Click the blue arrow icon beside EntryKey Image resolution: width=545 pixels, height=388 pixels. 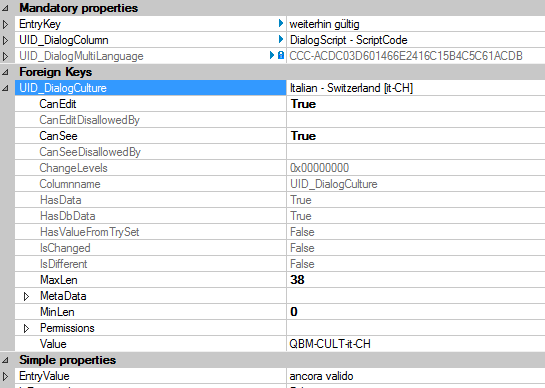tap(281, 23)
